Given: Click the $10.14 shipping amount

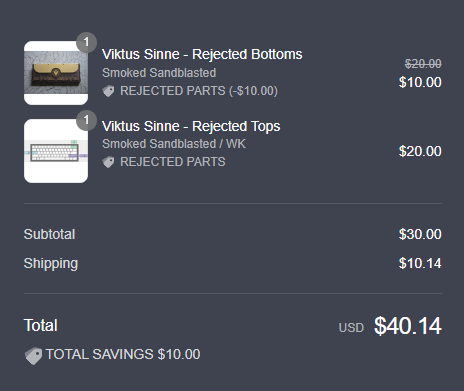Looking at the screenshot, I should [x=420, y=263].
